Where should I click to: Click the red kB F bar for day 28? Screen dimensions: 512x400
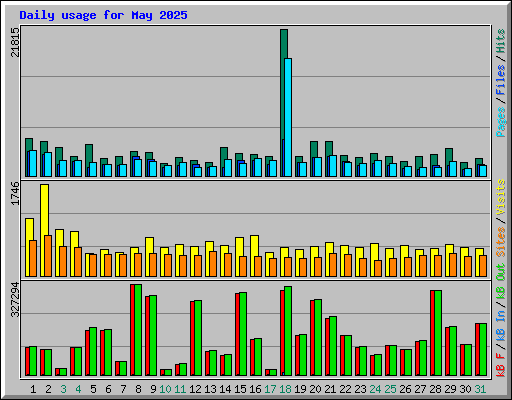click(x=432, y=333)
